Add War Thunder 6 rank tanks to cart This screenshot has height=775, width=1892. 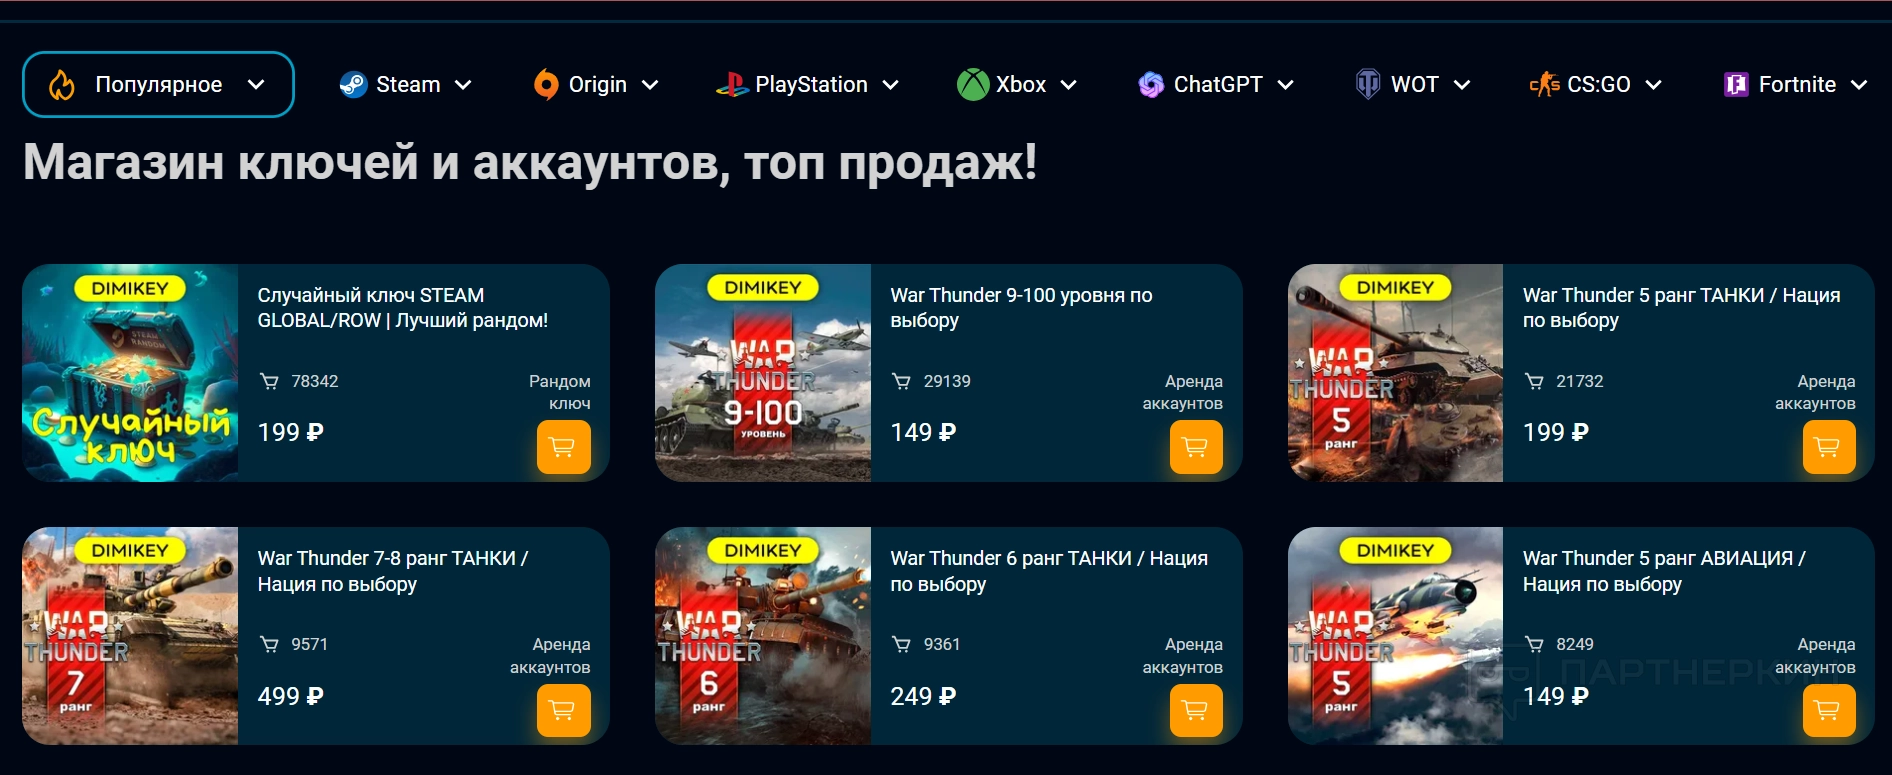(1196, 710)
